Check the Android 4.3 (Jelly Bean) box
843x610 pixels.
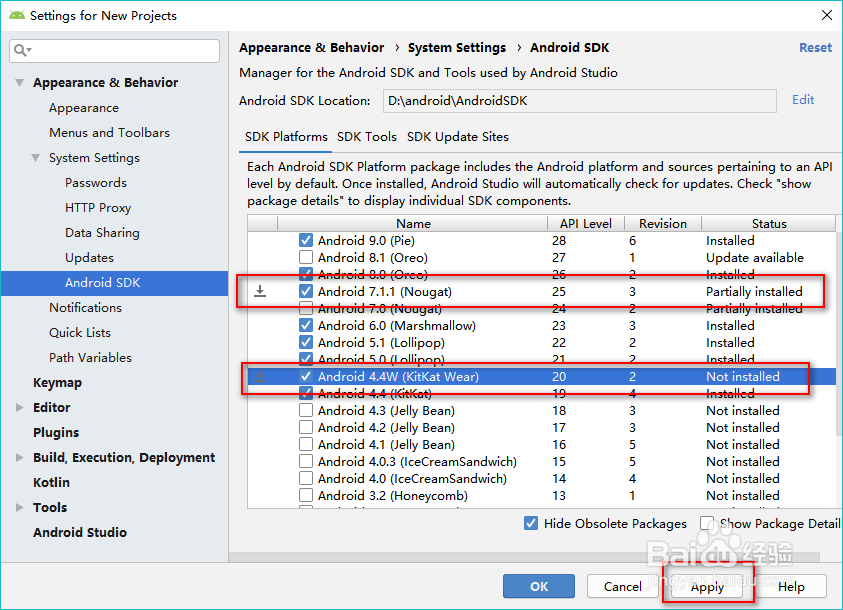tap(306, 410)
